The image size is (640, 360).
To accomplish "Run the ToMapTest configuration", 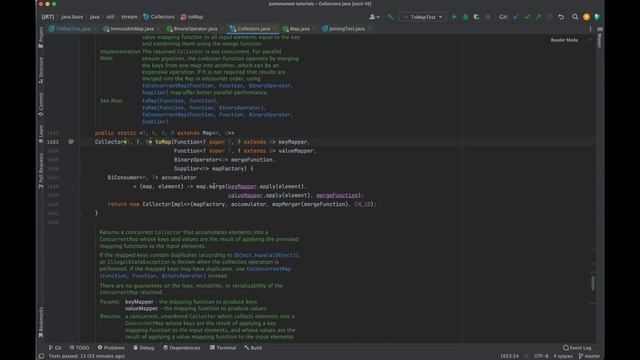I will (454, 17).
